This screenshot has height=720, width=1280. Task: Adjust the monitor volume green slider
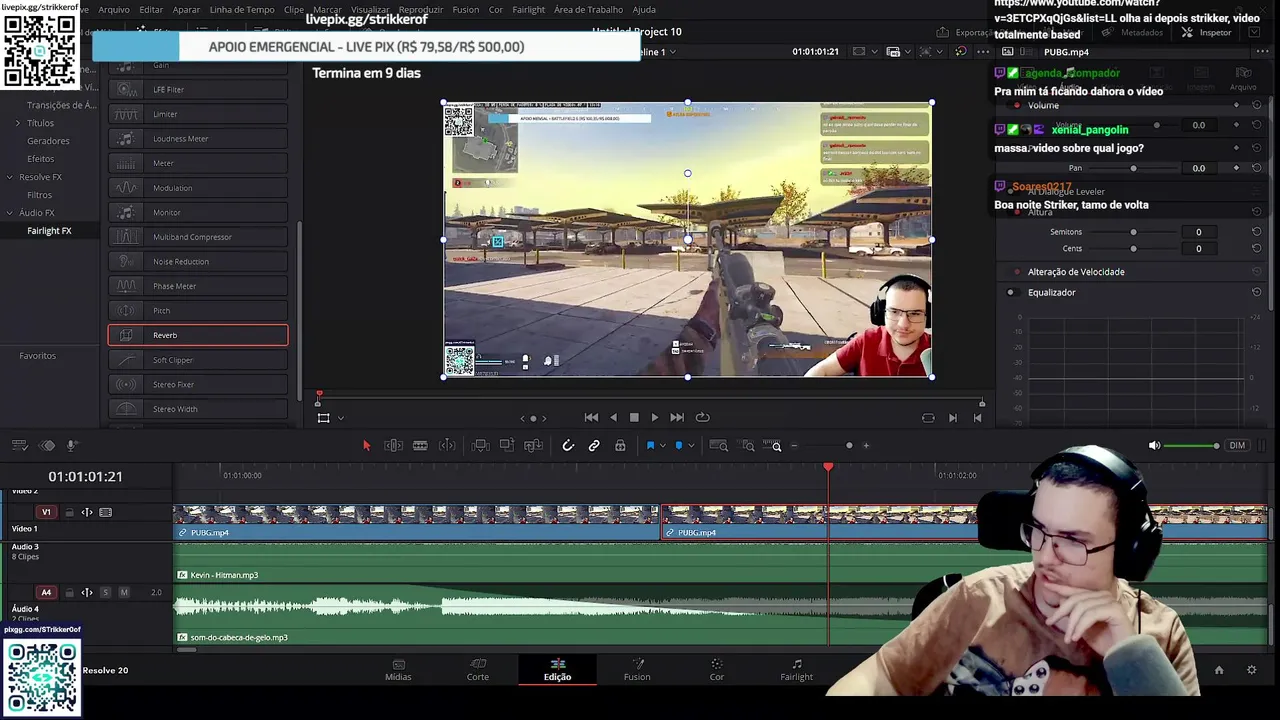click(x=1191, y=446)
